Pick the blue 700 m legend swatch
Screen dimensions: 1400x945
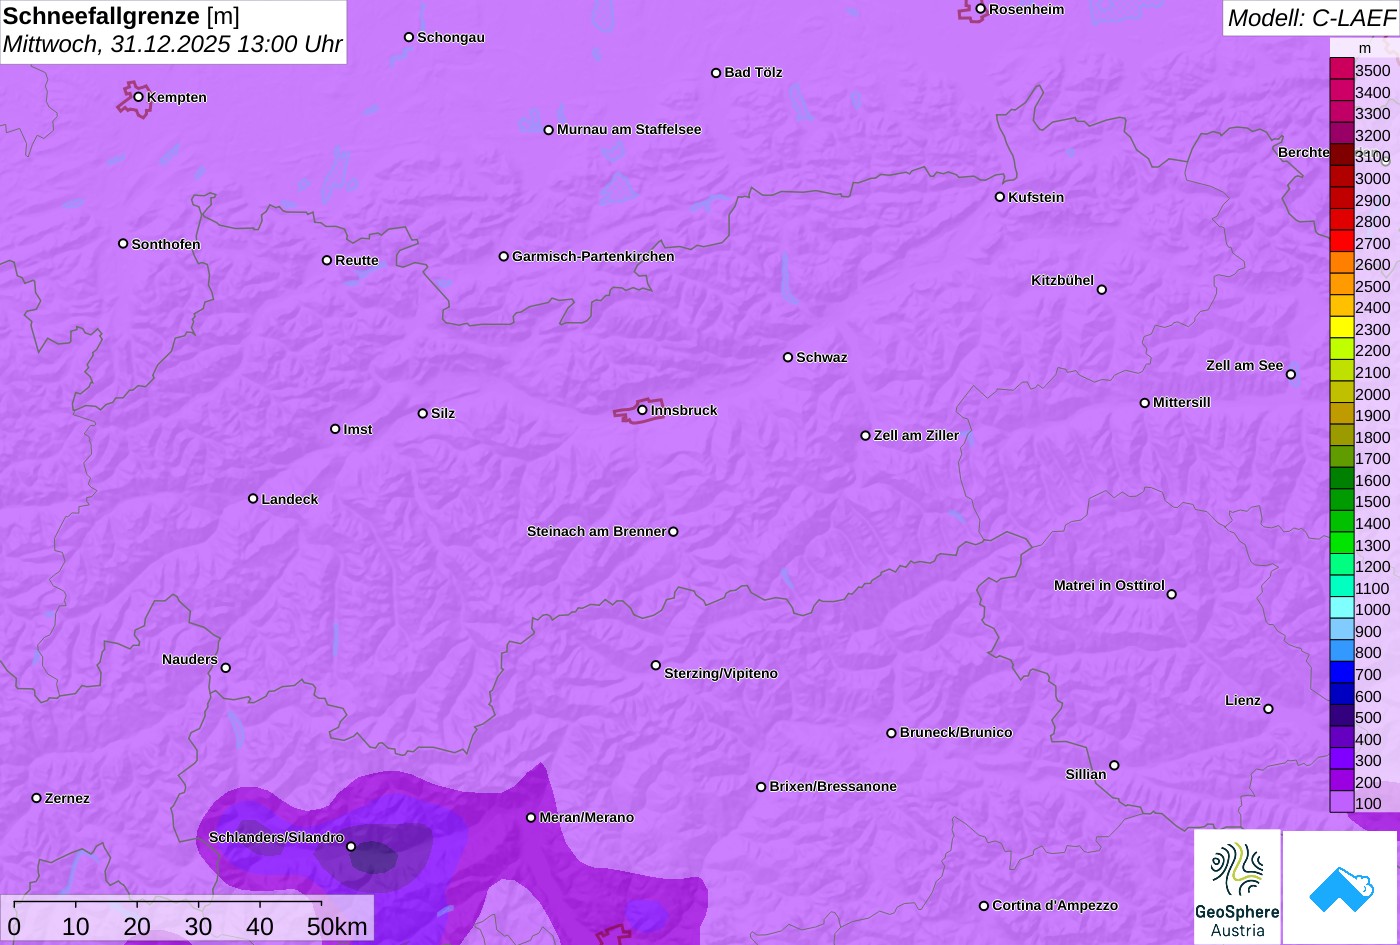coord(1341,673)
